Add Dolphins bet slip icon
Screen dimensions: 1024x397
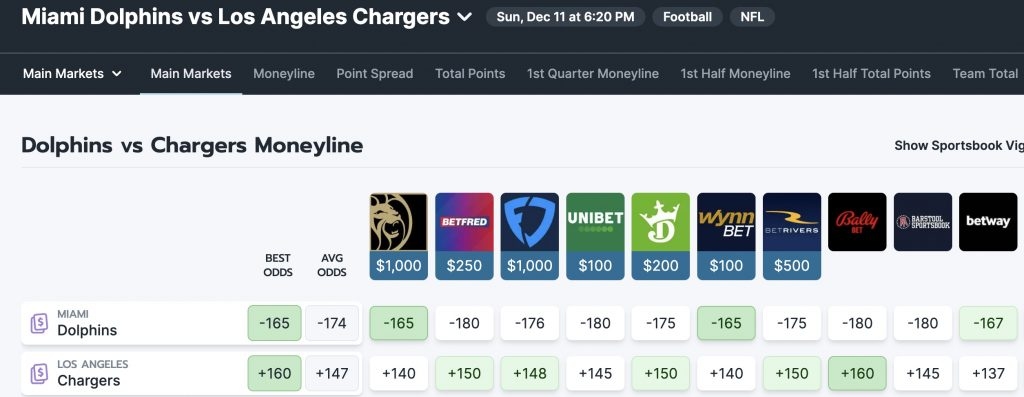[39, 323]
